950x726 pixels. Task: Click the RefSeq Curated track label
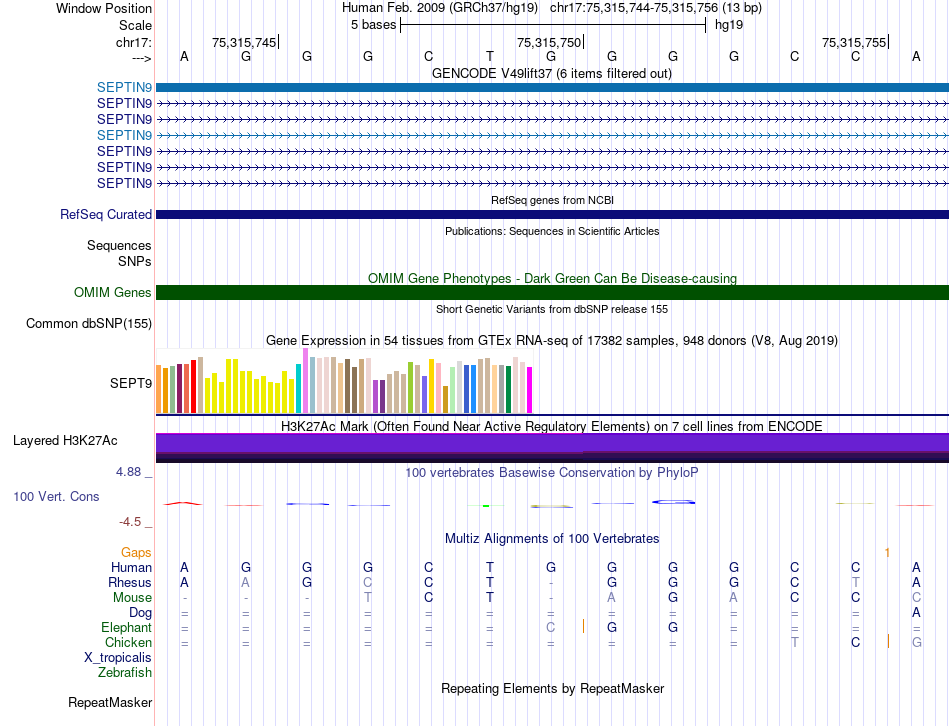pyautogui.click(x=106, y=214)
